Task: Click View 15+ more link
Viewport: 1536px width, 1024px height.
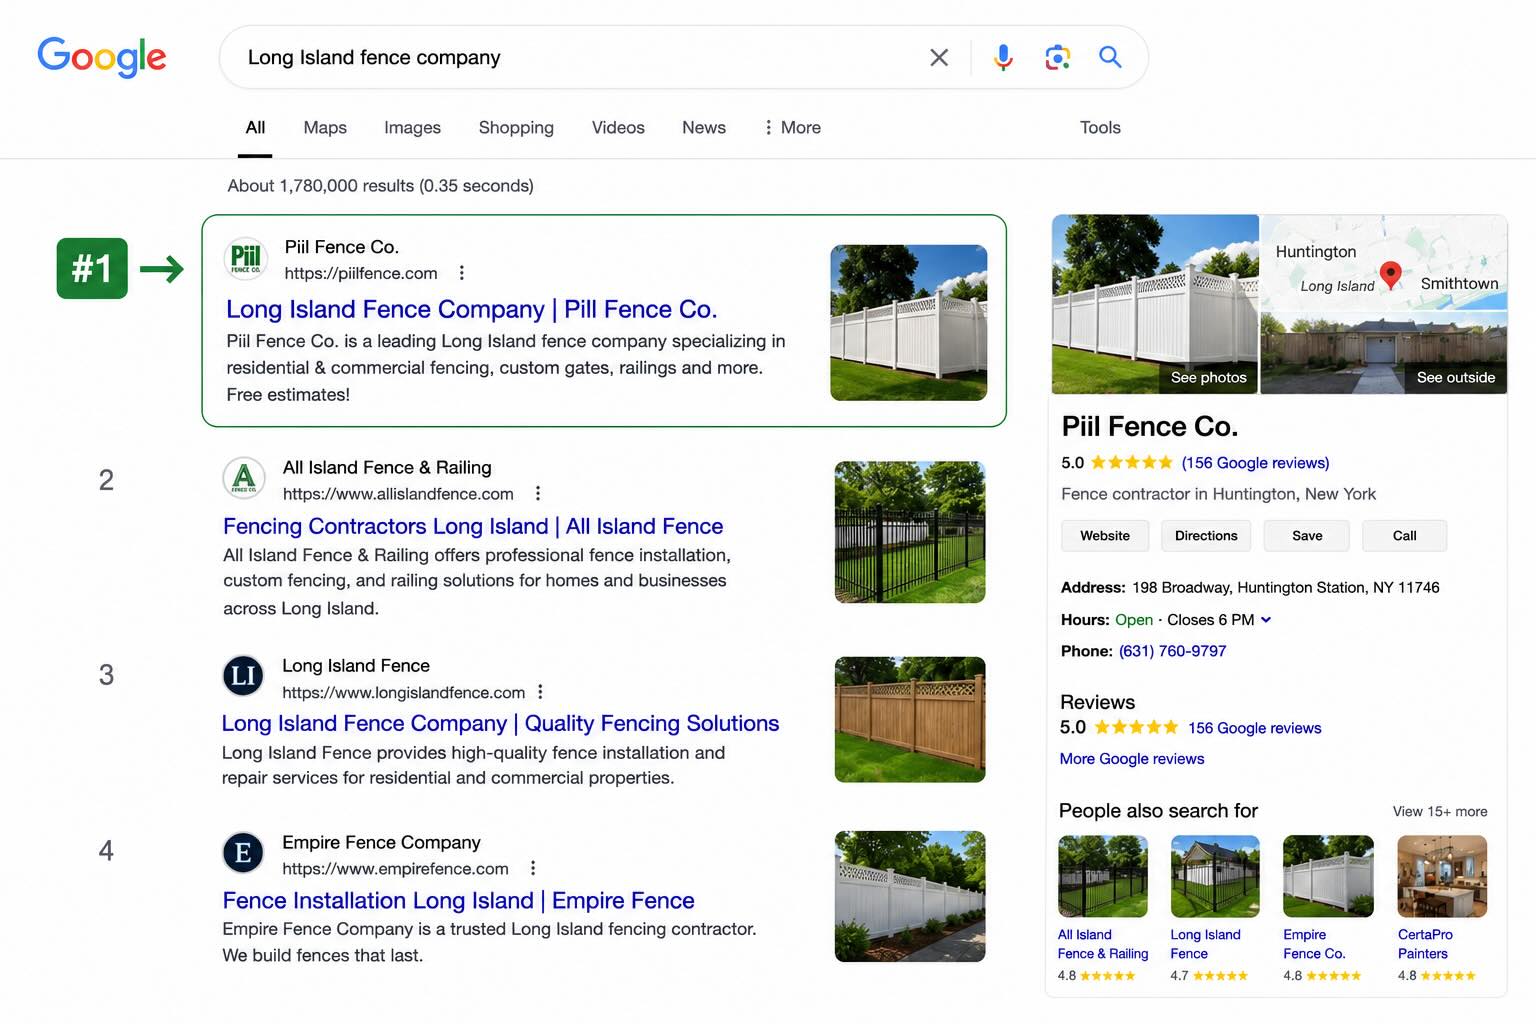Action: coord(1440,811)
